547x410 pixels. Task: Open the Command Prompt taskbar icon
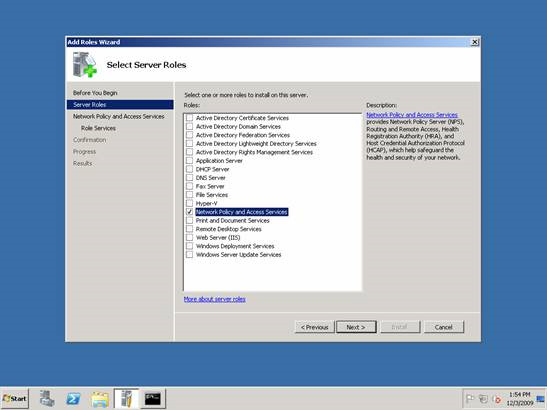pos(153,398)
